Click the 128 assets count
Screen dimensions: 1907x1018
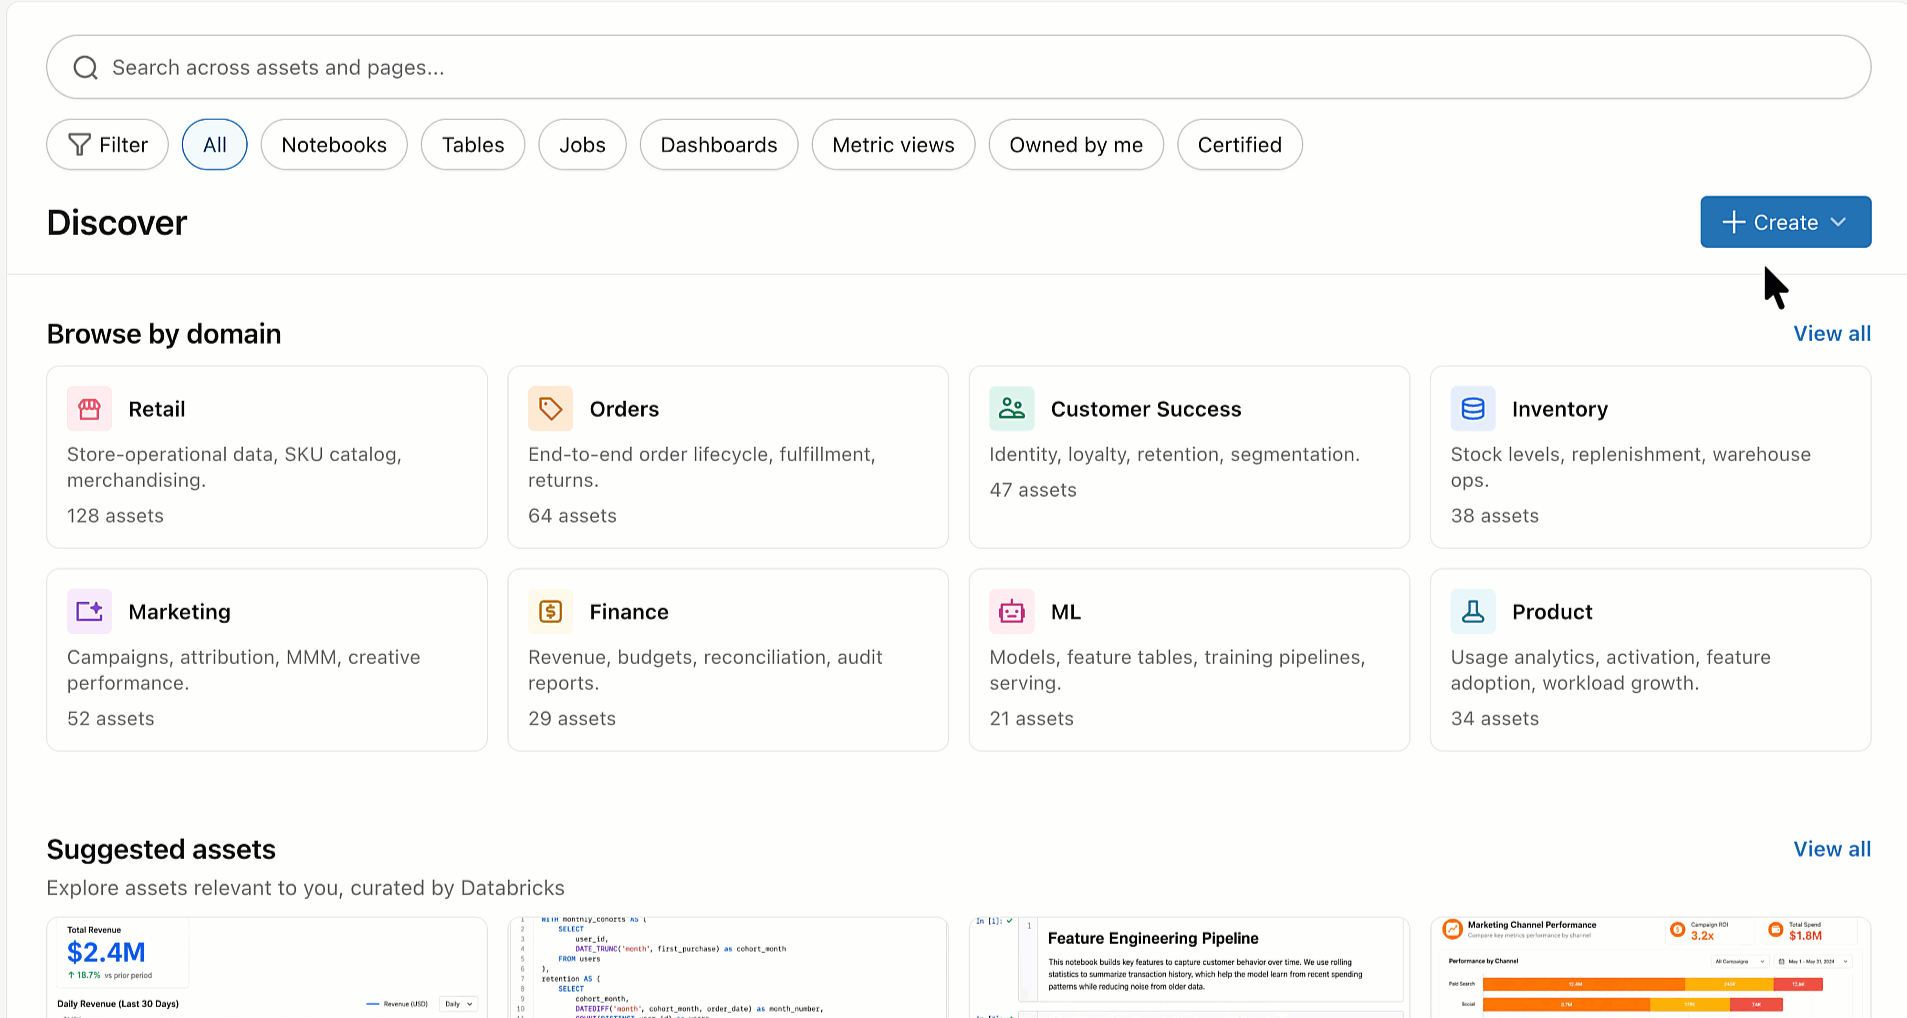[x=115, y=516]
